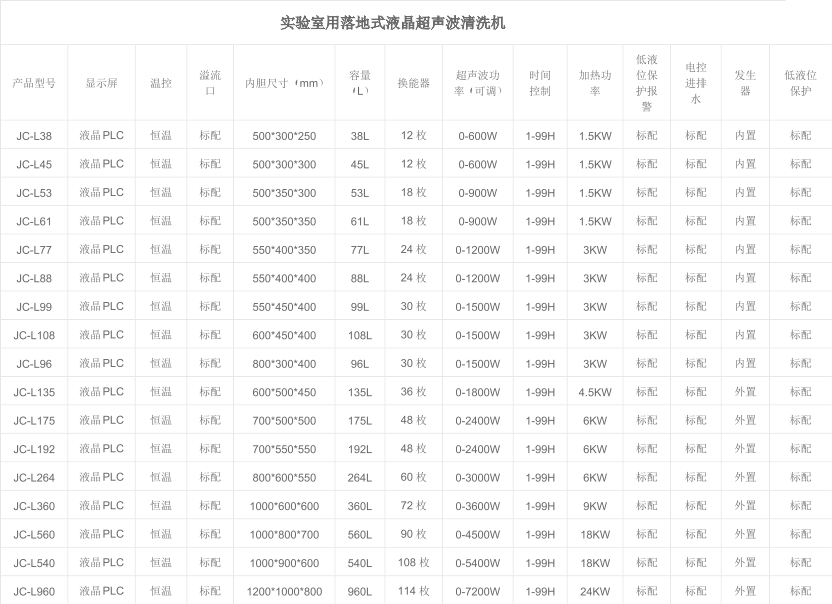Select model cell JC-L61
This screenshot has height=604, width=832.
pyautogui.click(x=34, y=221)
